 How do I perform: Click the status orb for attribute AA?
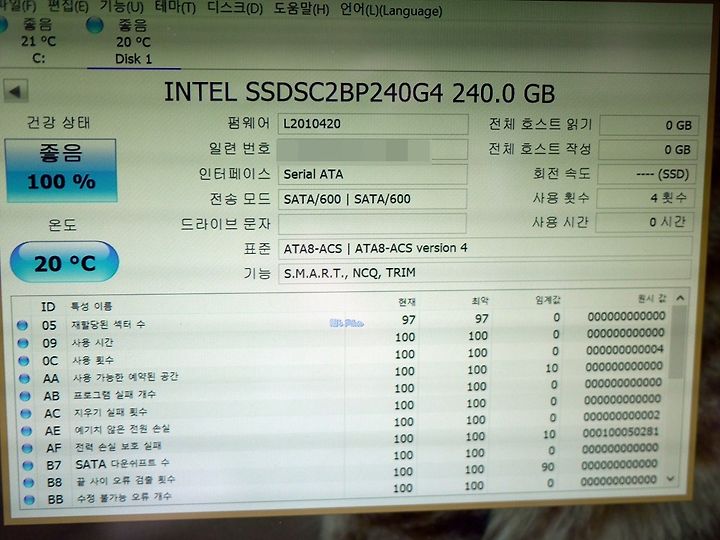[25, 378]
